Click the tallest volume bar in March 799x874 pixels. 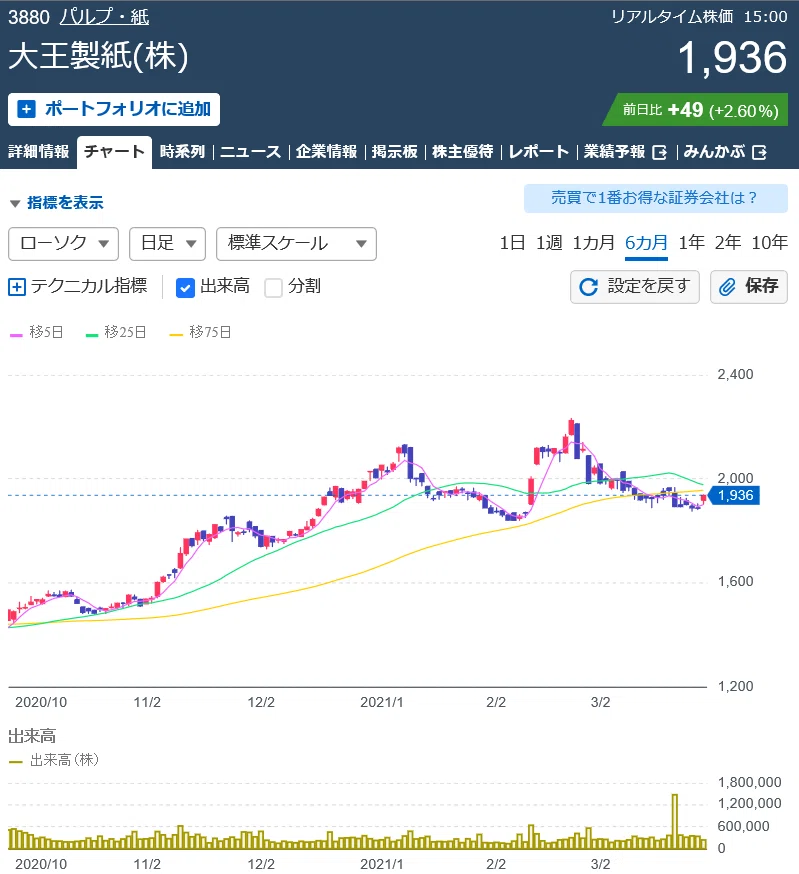tap(675, 822)
